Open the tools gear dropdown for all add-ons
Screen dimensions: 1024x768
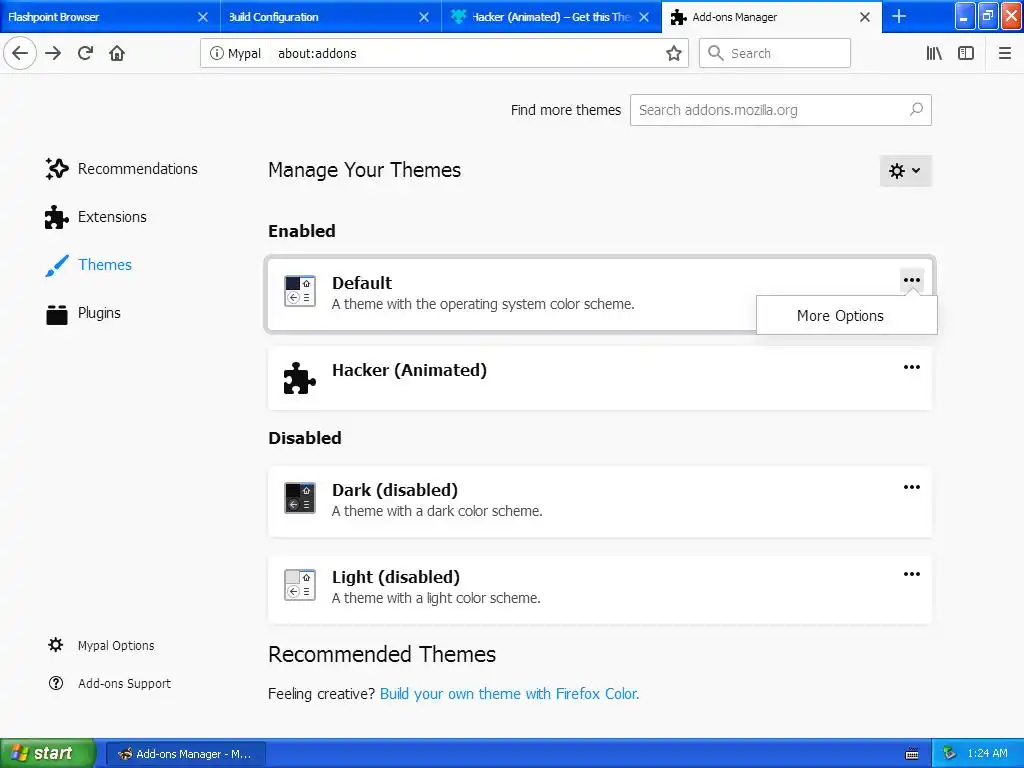(905, 170)
